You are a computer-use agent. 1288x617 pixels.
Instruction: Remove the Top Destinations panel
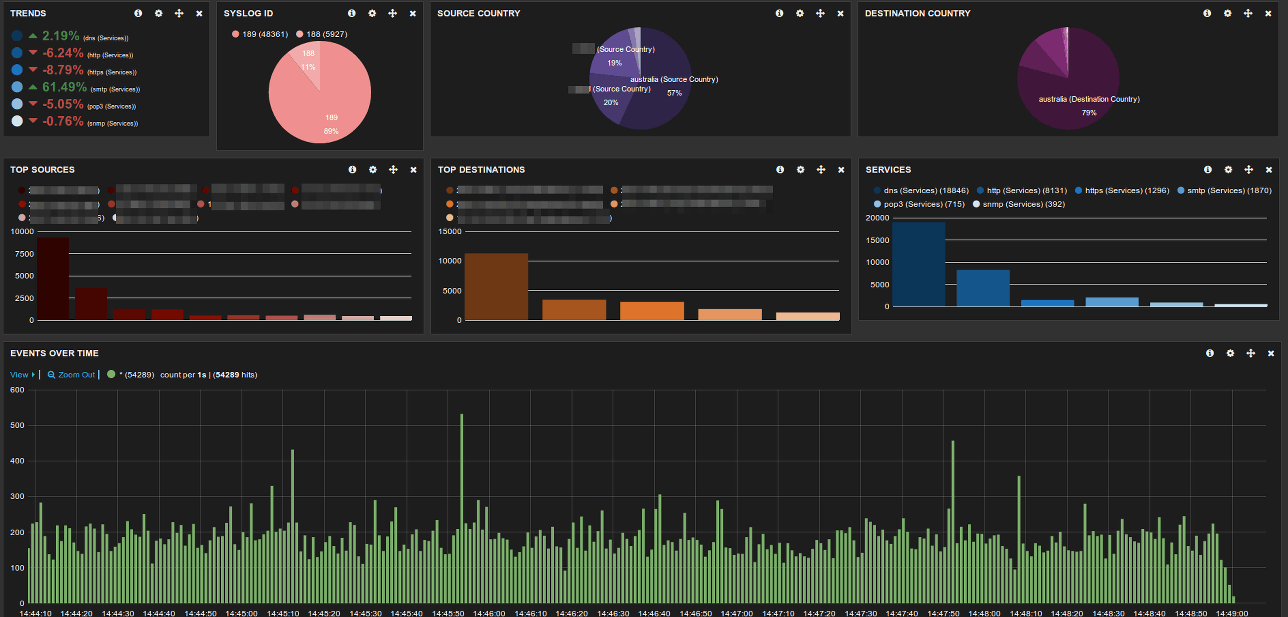[841, 170]
